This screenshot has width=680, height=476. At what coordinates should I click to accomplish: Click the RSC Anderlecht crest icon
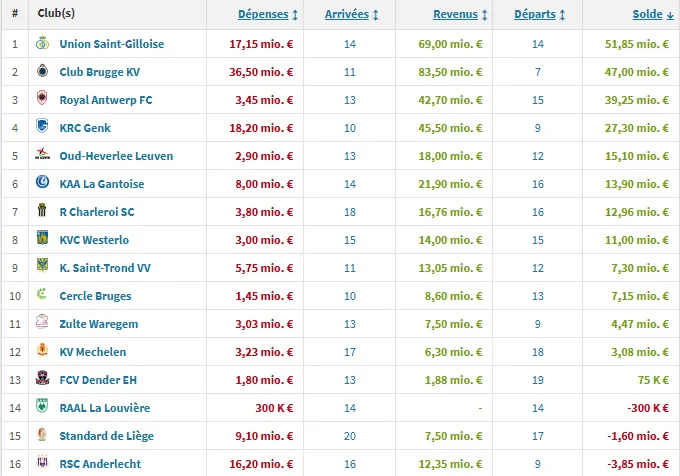tap(42, 464)
